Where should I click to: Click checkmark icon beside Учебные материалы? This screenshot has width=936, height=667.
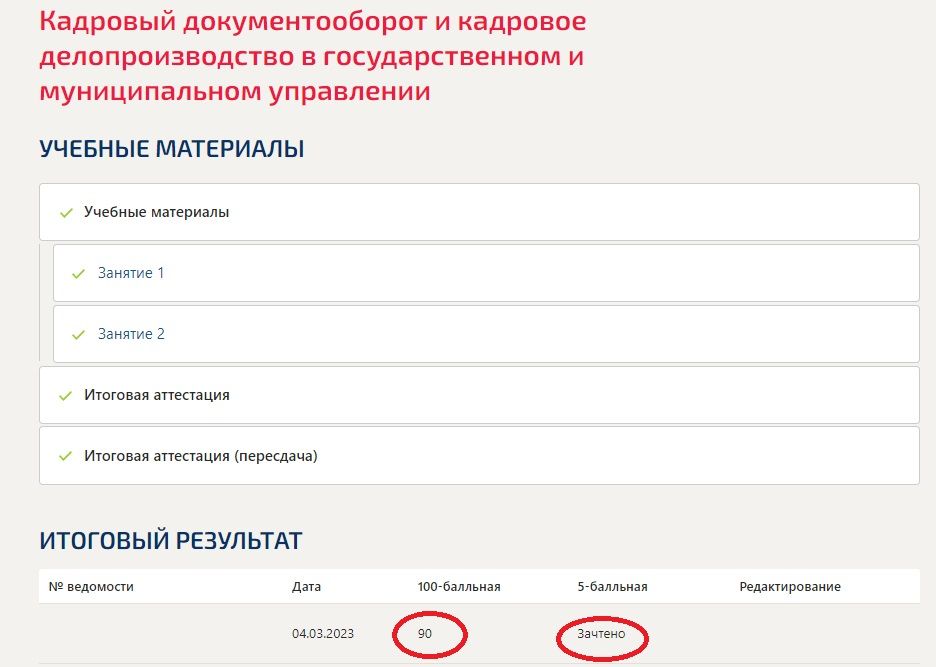pyautogui.click(x=66, y=213)
